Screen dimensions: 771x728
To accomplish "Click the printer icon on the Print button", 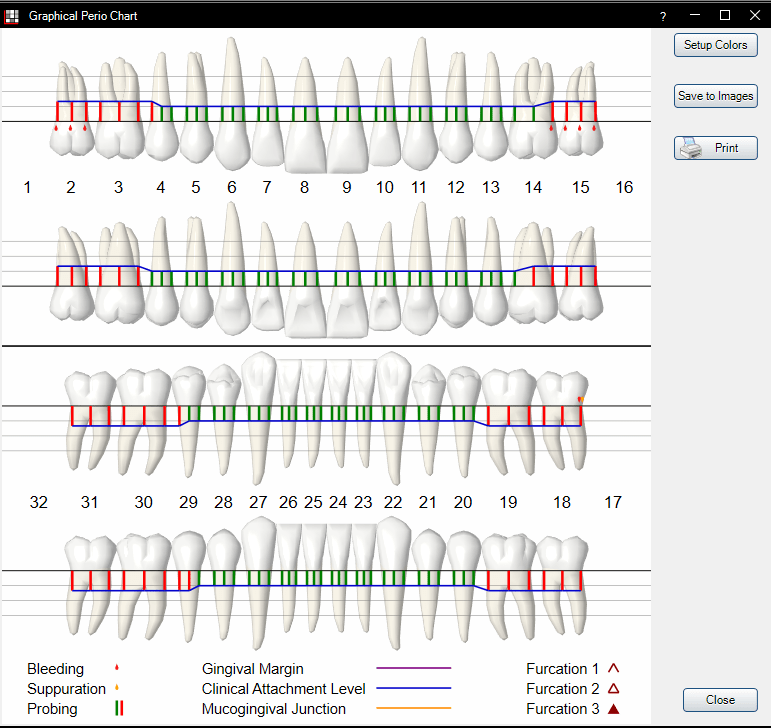I will [691, 148].
